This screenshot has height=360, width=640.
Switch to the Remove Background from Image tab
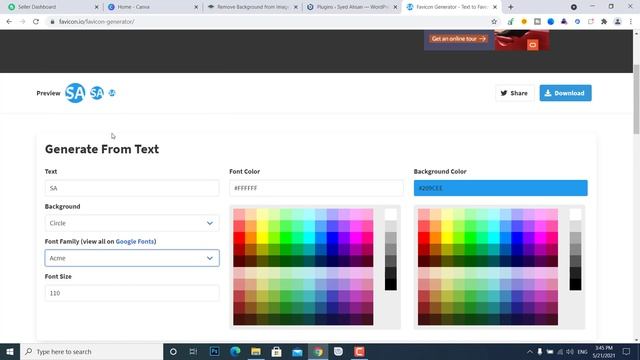pyautogui.click(x=252, y=7)
